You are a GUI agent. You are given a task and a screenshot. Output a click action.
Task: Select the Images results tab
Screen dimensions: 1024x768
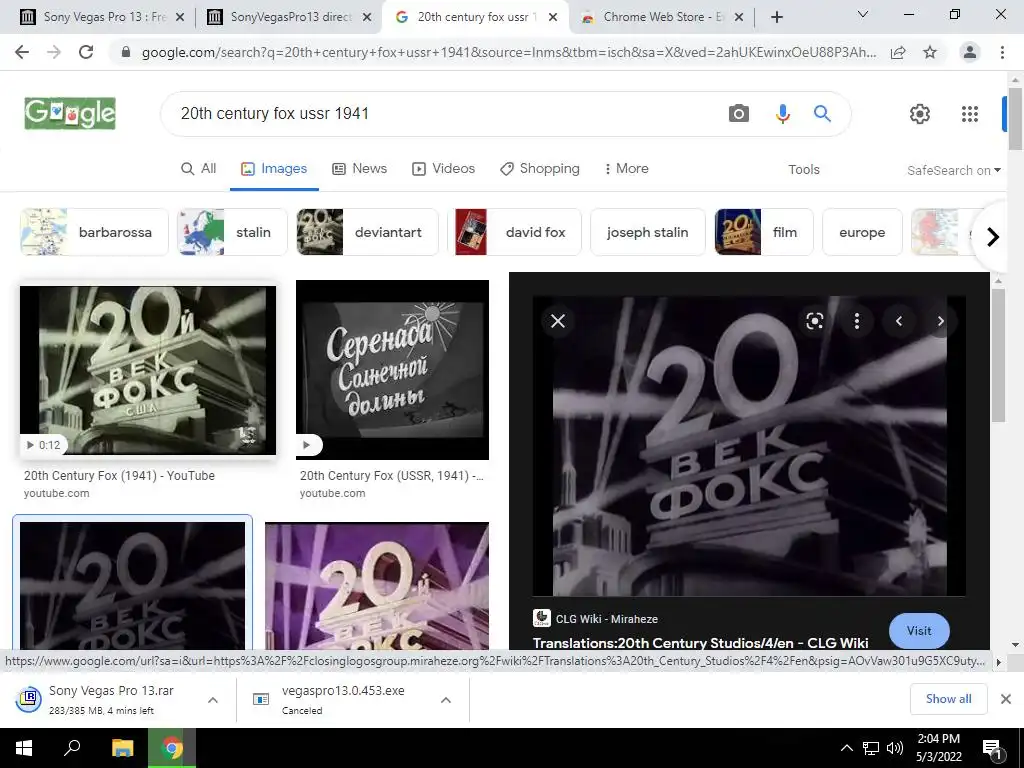[x=274, y=168]
